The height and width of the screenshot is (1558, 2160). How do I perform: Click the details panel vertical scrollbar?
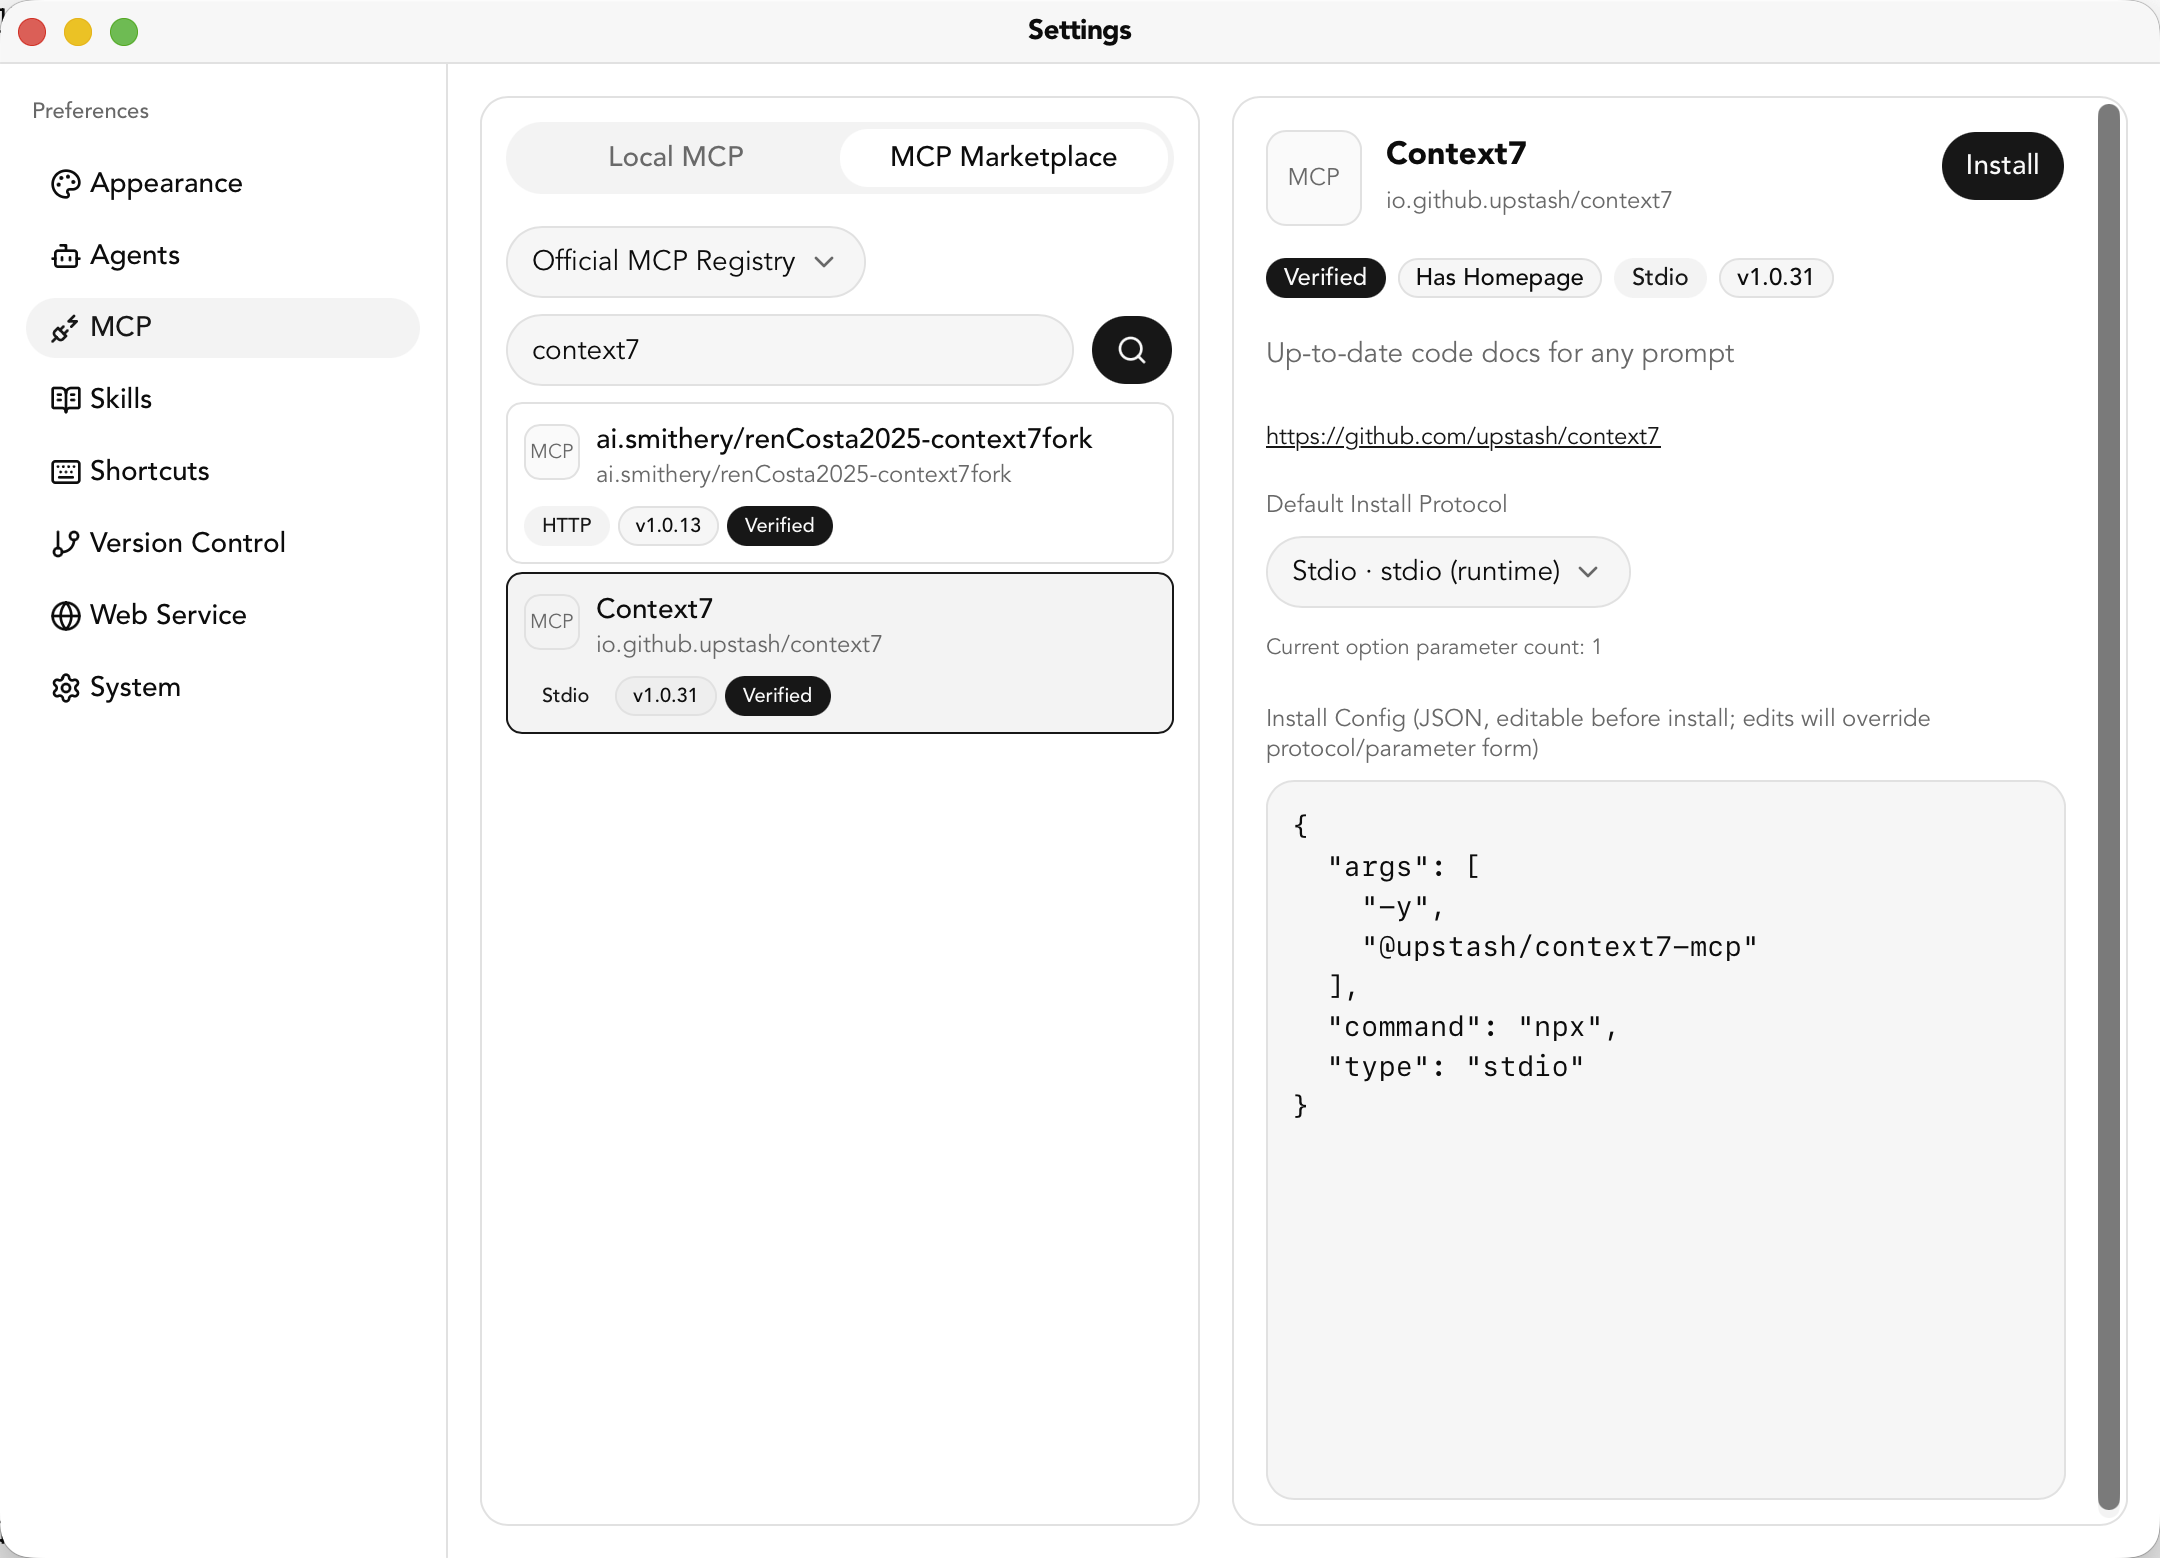coord(2108,807)
